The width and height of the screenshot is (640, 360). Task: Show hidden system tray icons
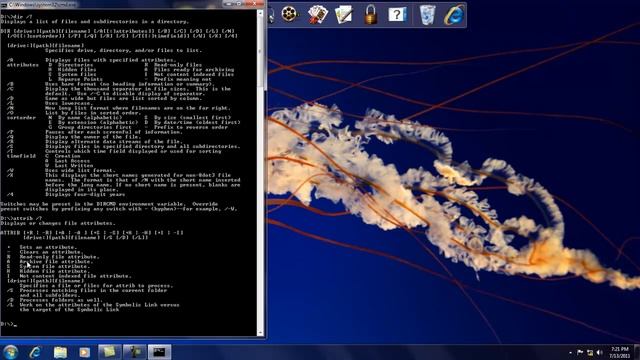(x=570, y=353)
